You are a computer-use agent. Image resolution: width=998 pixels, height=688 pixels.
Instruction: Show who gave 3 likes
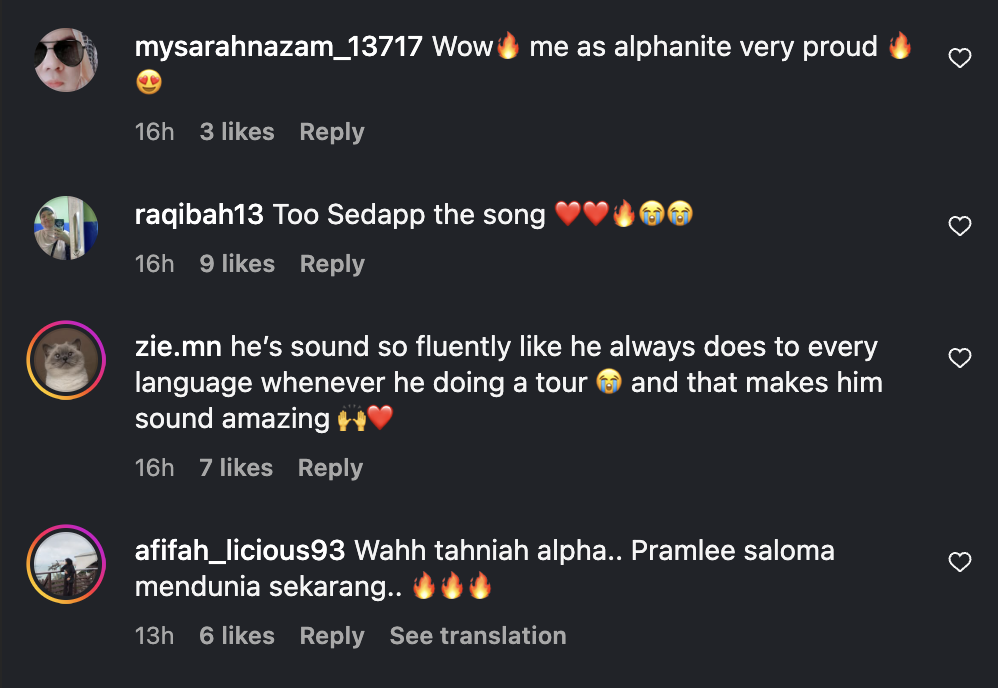coord(237,132)
